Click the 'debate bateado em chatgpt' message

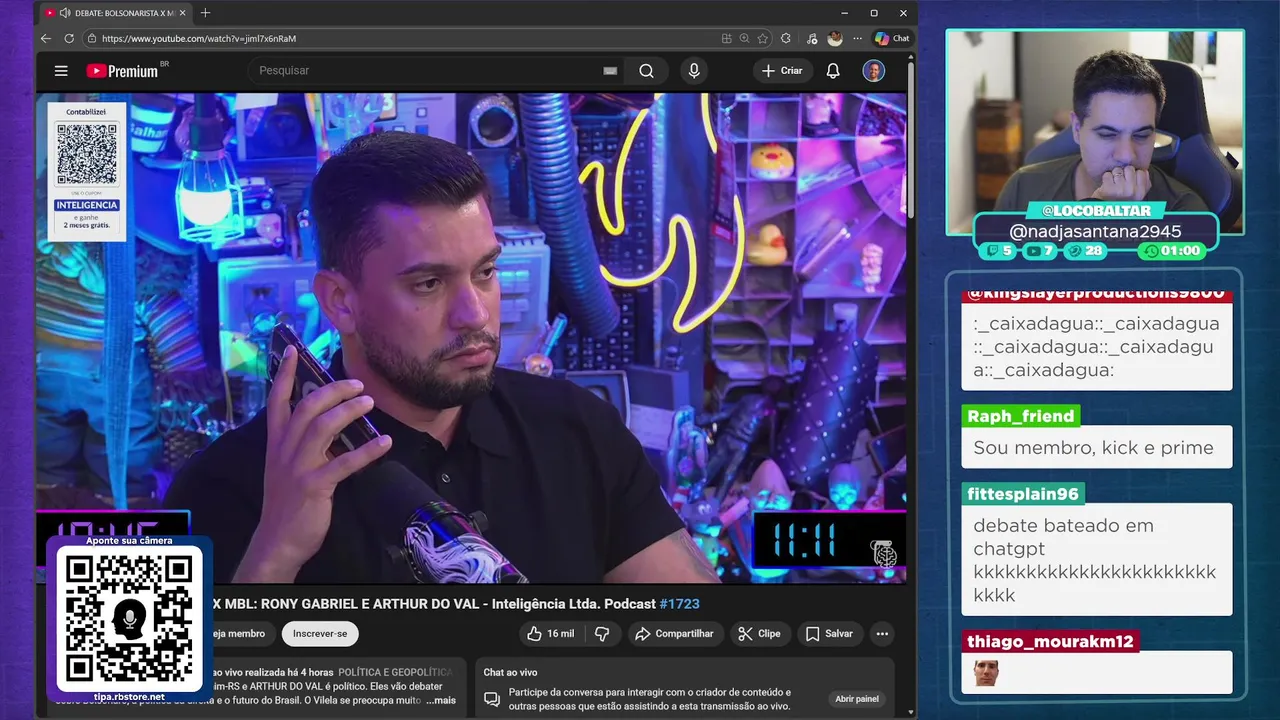tap(1095, 560)
